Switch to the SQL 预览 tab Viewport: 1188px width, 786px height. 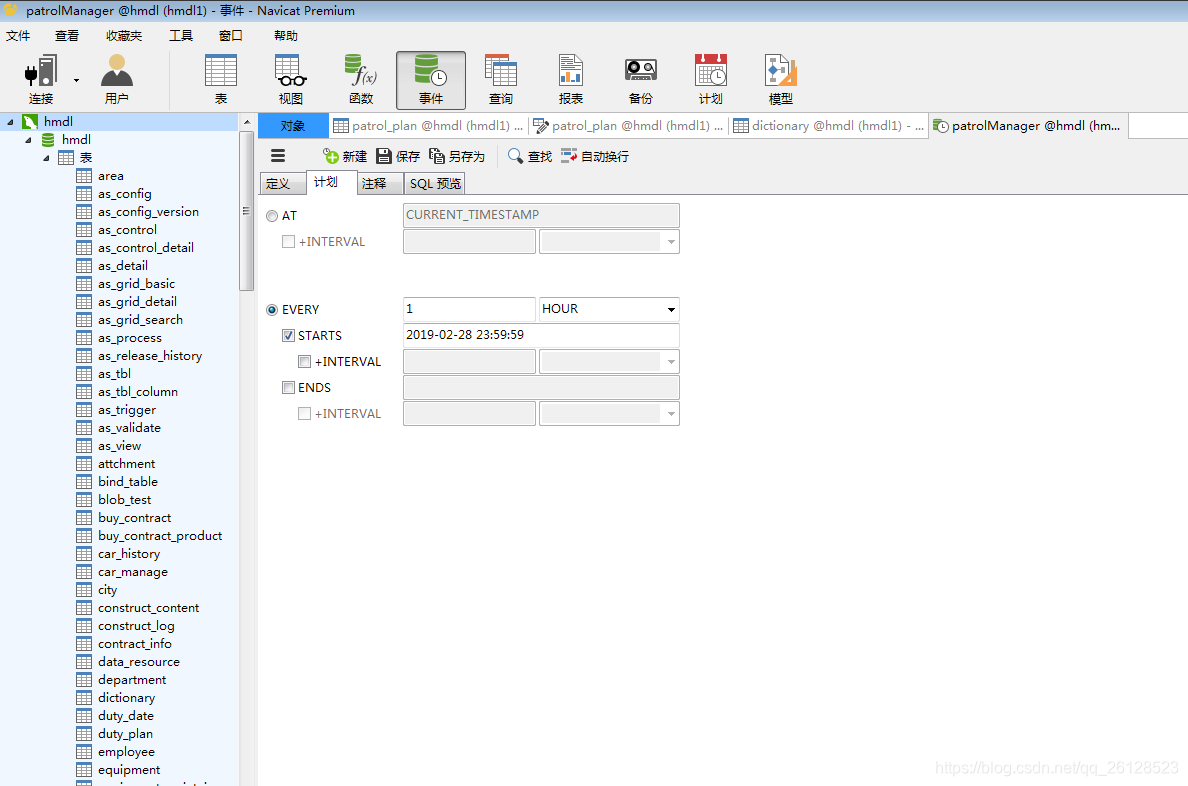435,183
